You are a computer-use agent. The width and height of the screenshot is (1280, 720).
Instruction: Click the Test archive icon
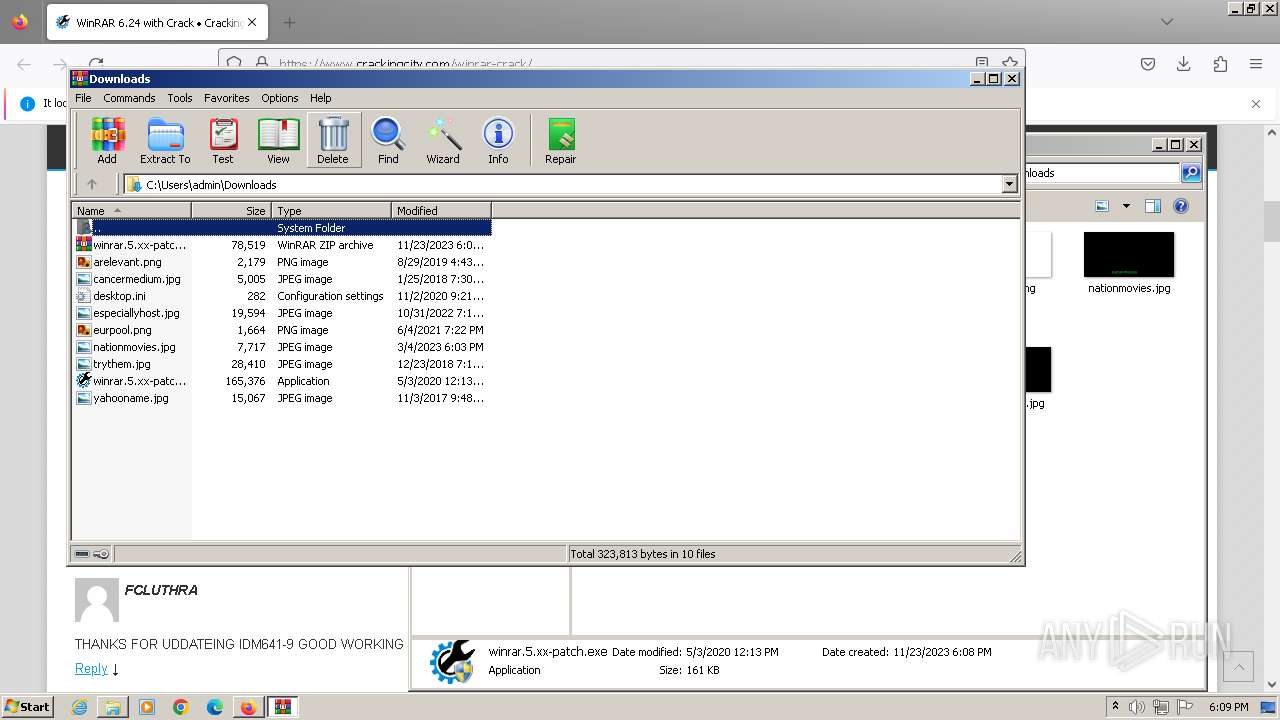(x=223, y=140)
